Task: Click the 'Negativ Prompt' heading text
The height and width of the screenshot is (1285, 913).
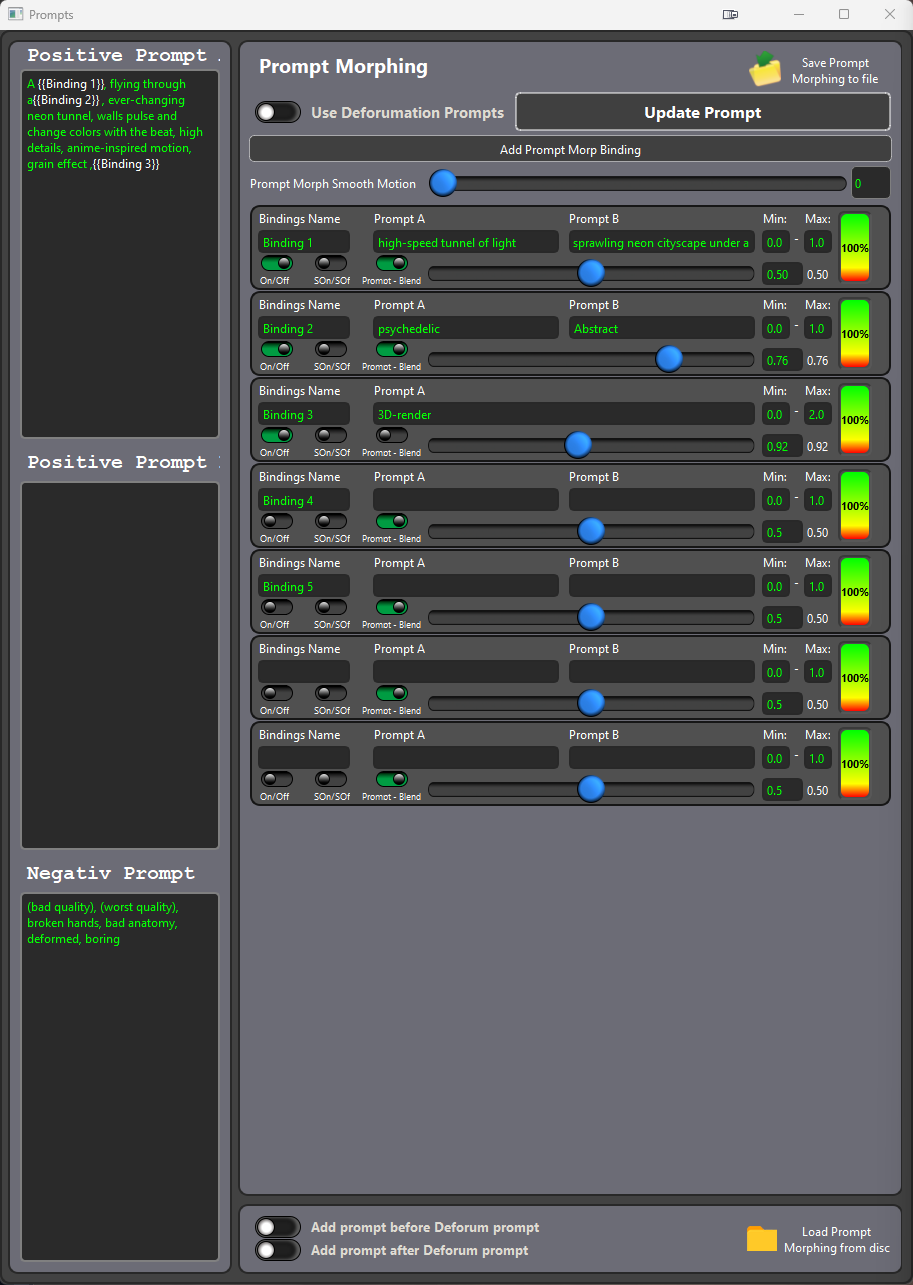Action: 110,873
